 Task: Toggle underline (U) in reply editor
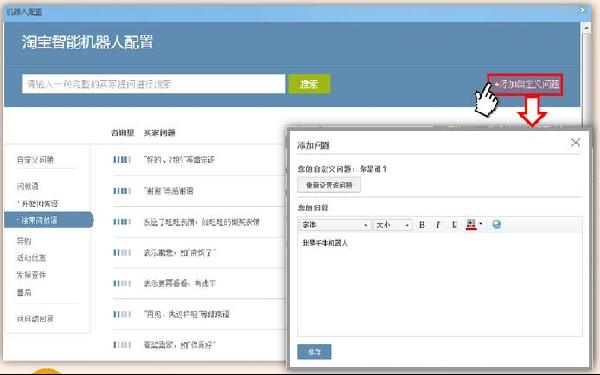point(454,225)
